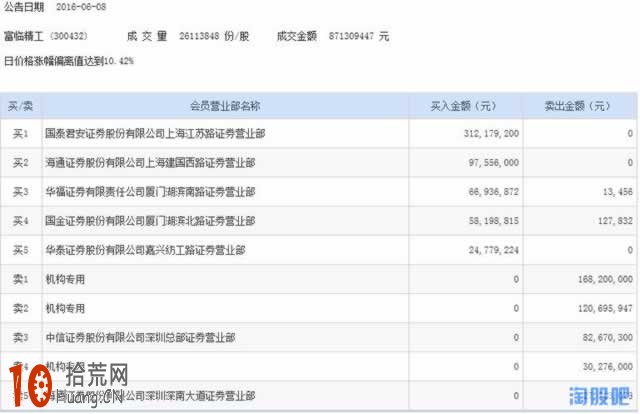This screenshot has width=640, height=414.
Task: Select buy amount 24,779,224
Action: click(494, 250)
